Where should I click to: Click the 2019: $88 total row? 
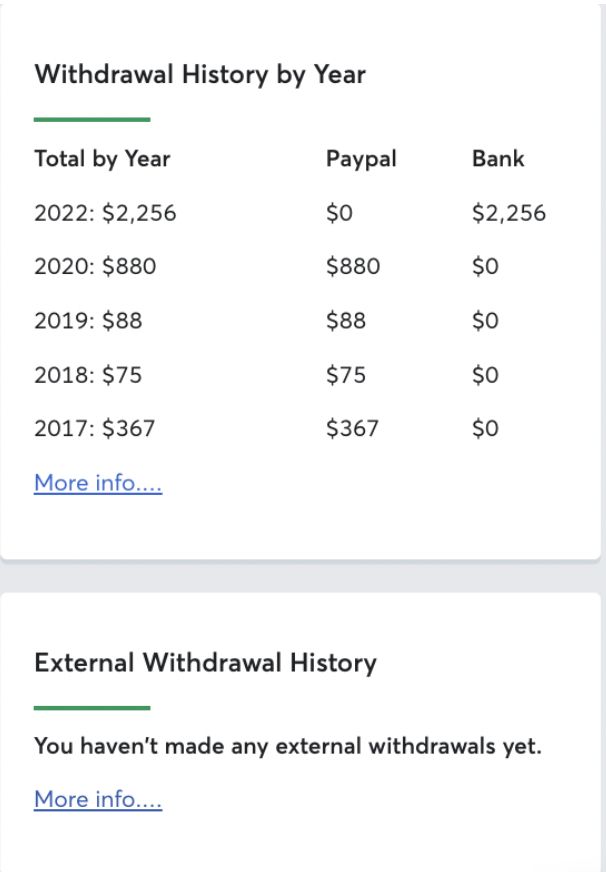[x=88, y=320]
